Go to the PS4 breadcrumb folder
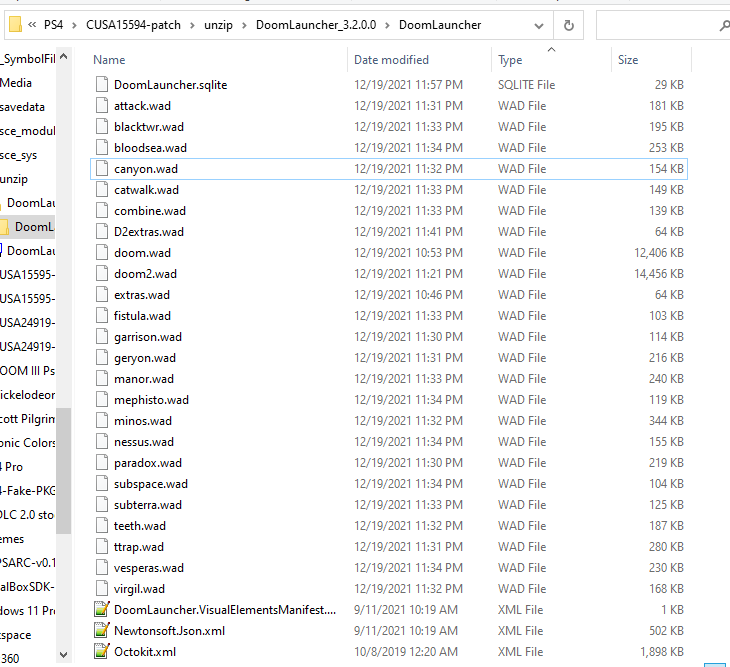Screen dimensions: 730x667 pyautogui.click(x=54, y=25)
